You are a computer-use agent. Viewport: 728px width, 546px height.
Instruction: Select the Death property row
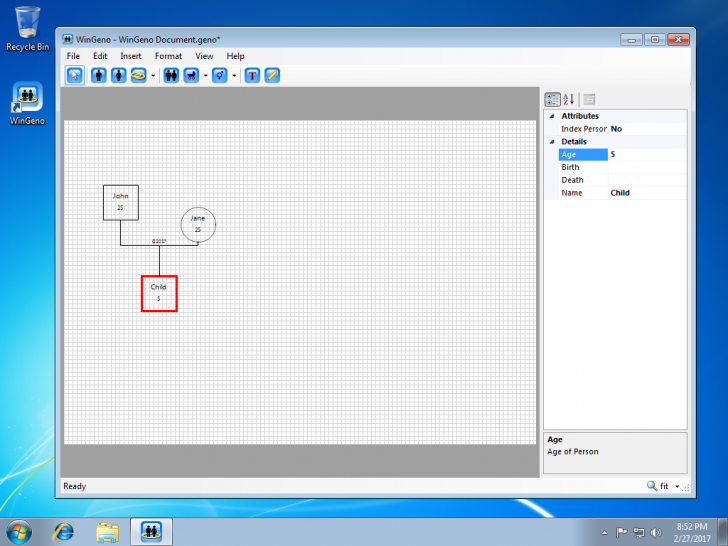(623, 180)
